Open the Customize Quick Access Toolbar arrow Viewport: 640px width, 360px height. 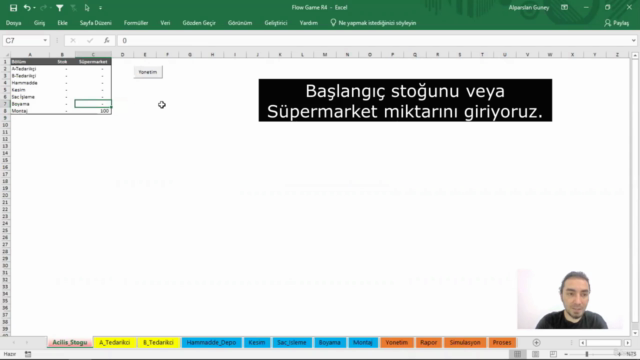[x=100, y=8]
